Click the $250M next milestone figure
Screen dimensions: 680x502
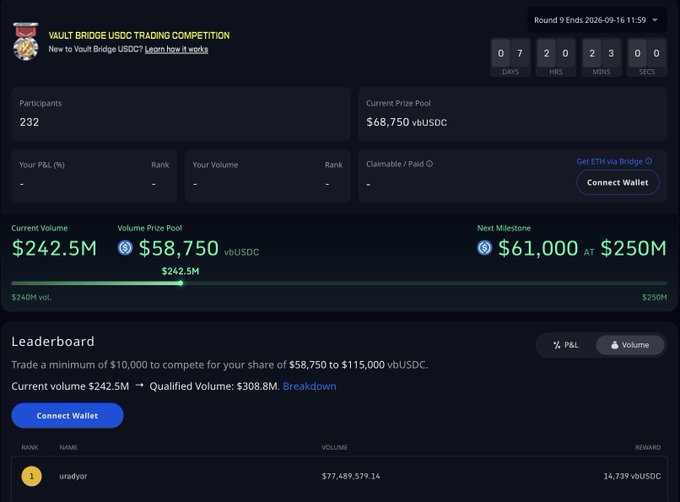tap(633, 248)
